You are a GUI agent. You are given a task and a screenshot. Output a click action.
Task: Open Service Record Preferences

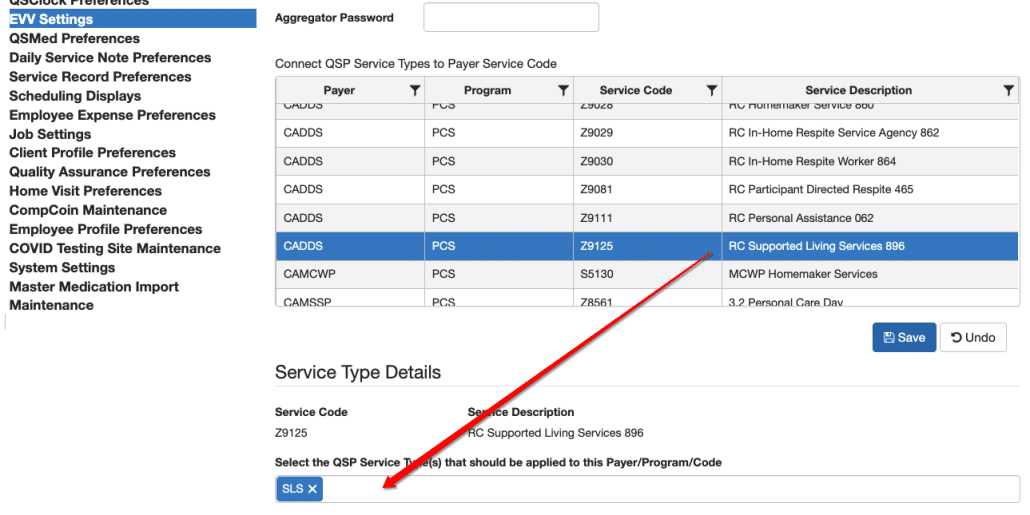(x=101, y=77)
